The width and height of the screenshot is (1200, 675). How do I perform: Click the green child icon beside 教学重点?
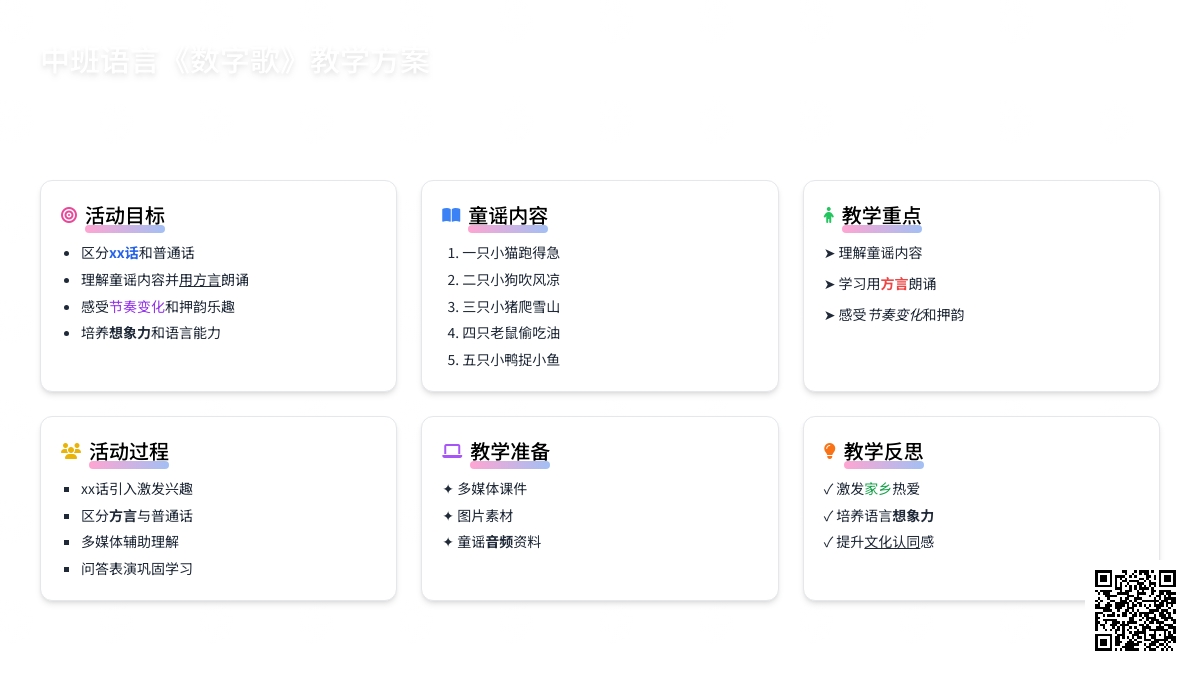click(828, 215)
